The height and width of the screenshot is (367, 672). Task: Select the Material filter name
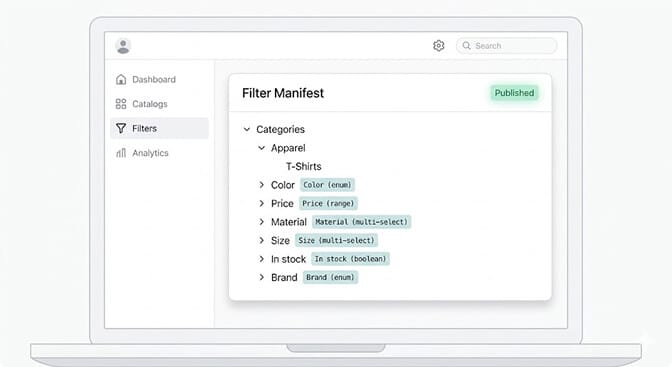point(289,222)
